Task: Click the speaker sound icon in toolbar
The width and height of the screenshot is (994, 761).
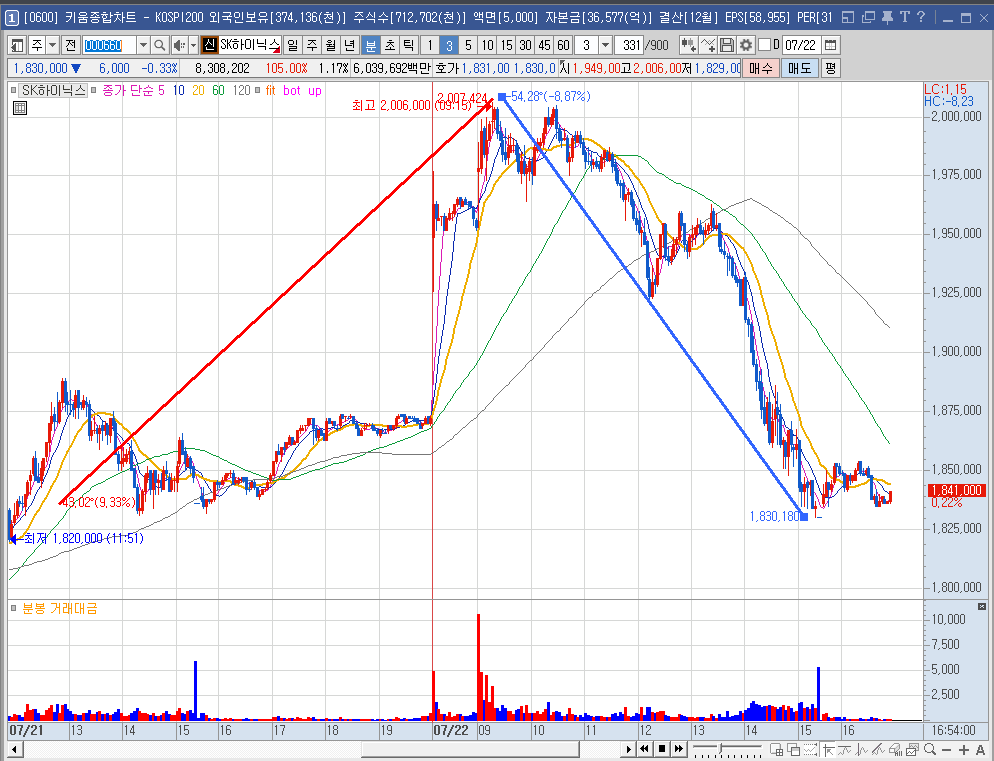Action: pos(179,45)
